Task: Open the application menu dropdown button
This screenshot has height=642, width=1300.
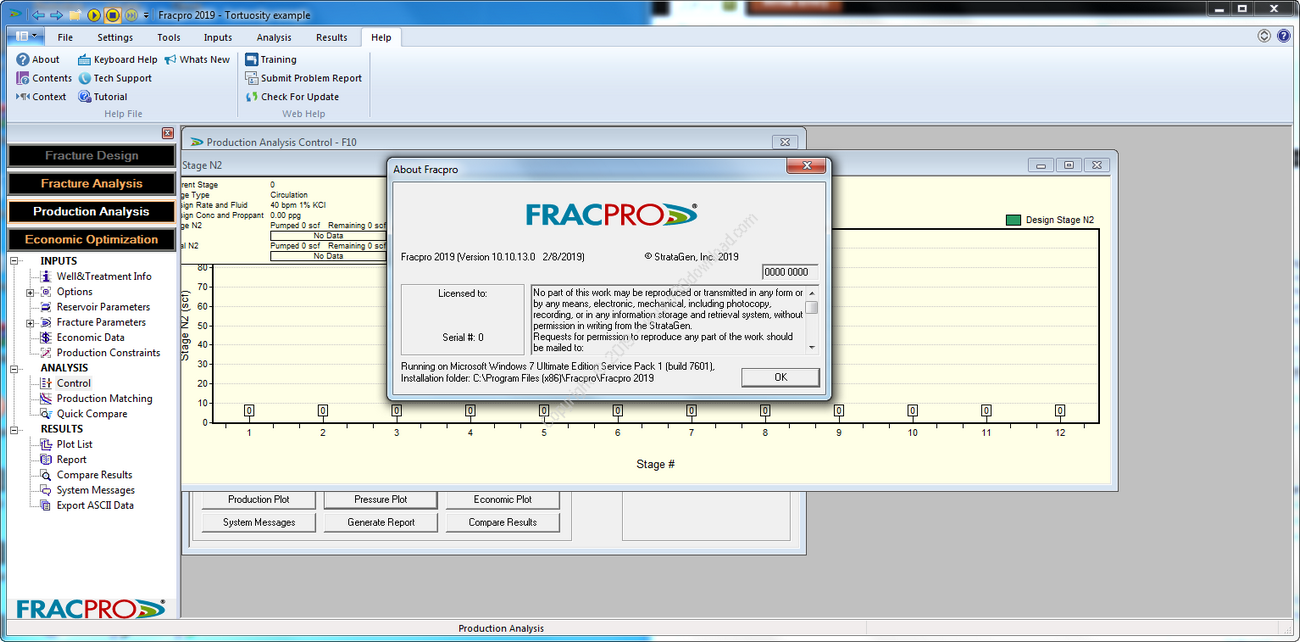Action: (26, 36)
